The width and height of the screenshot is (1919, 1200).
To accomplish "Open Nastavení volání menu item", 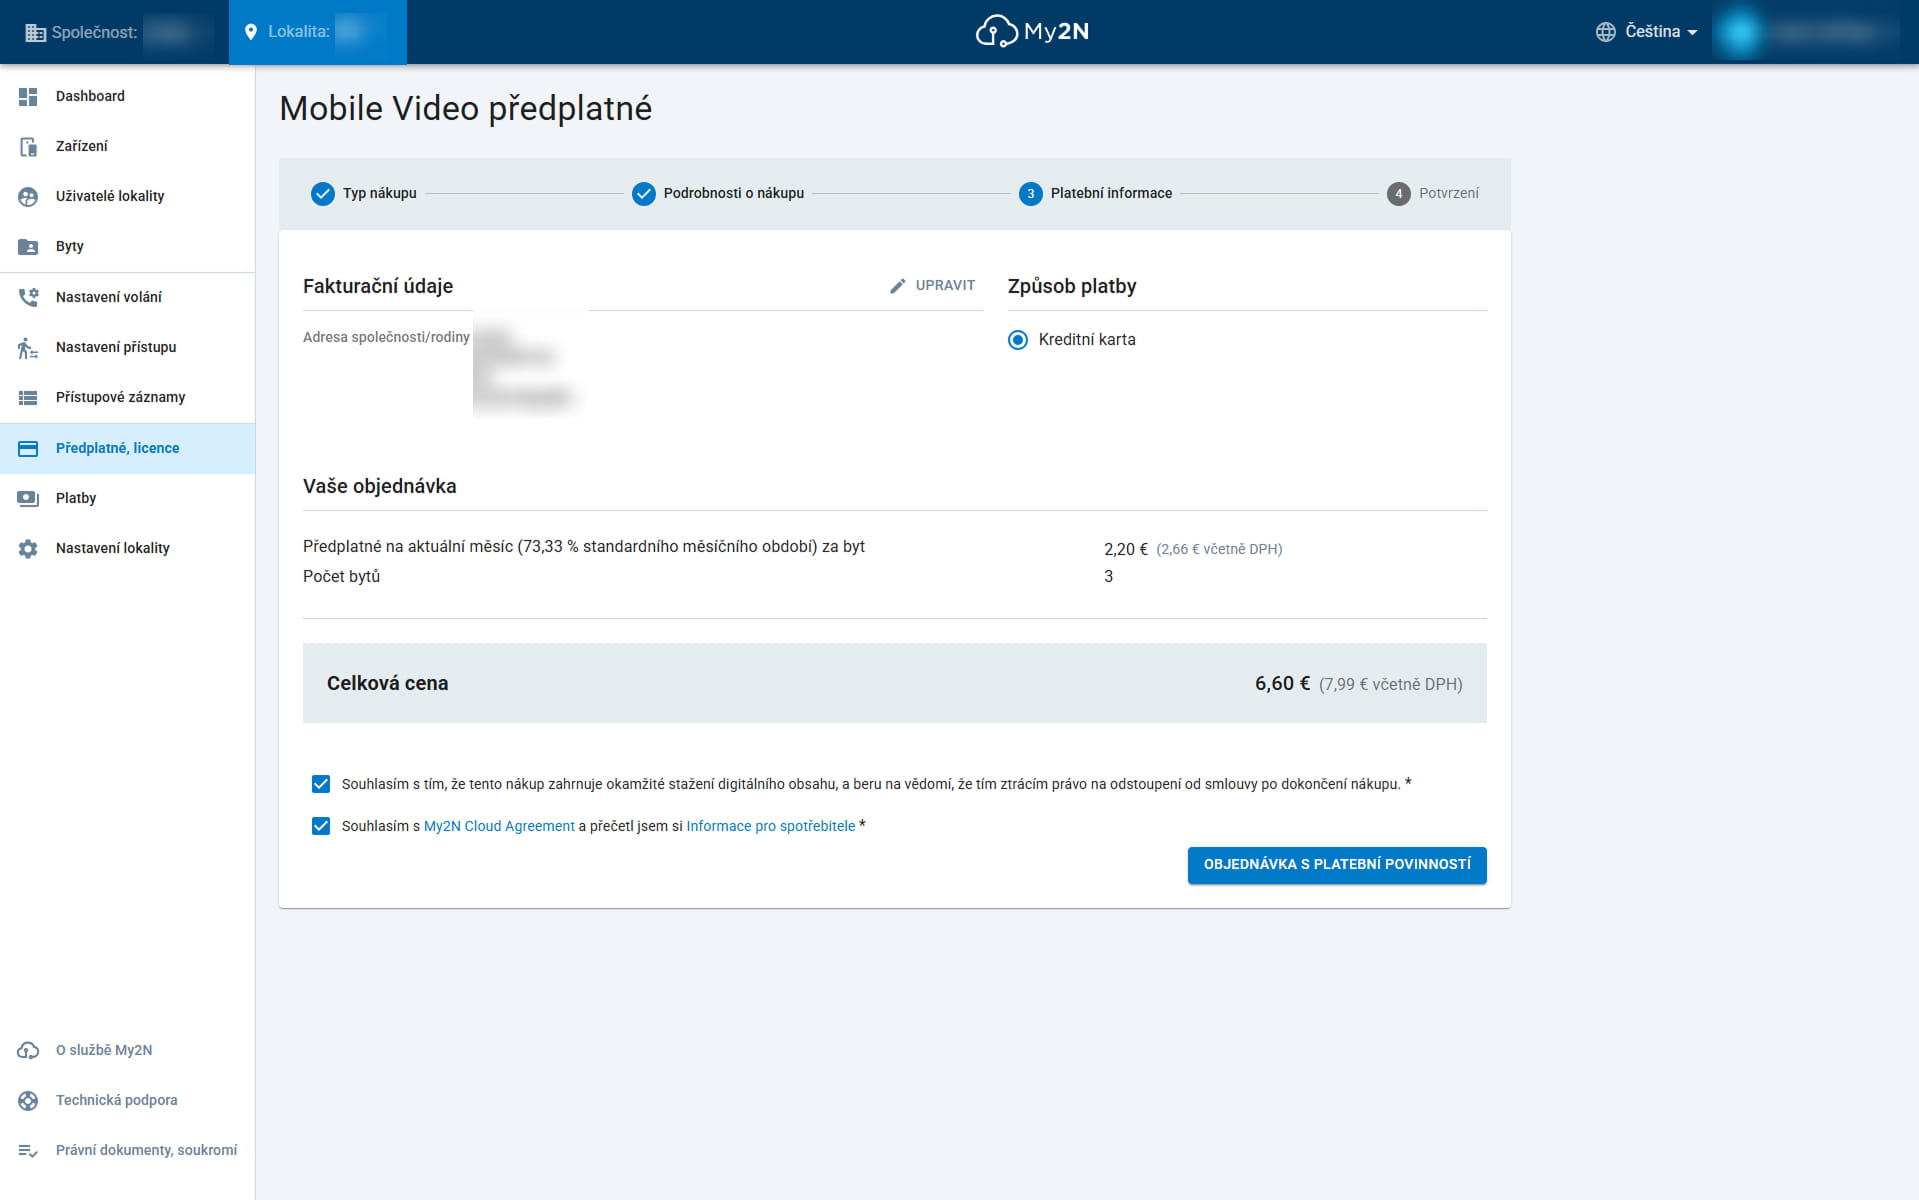I will [x=127, y=297].
